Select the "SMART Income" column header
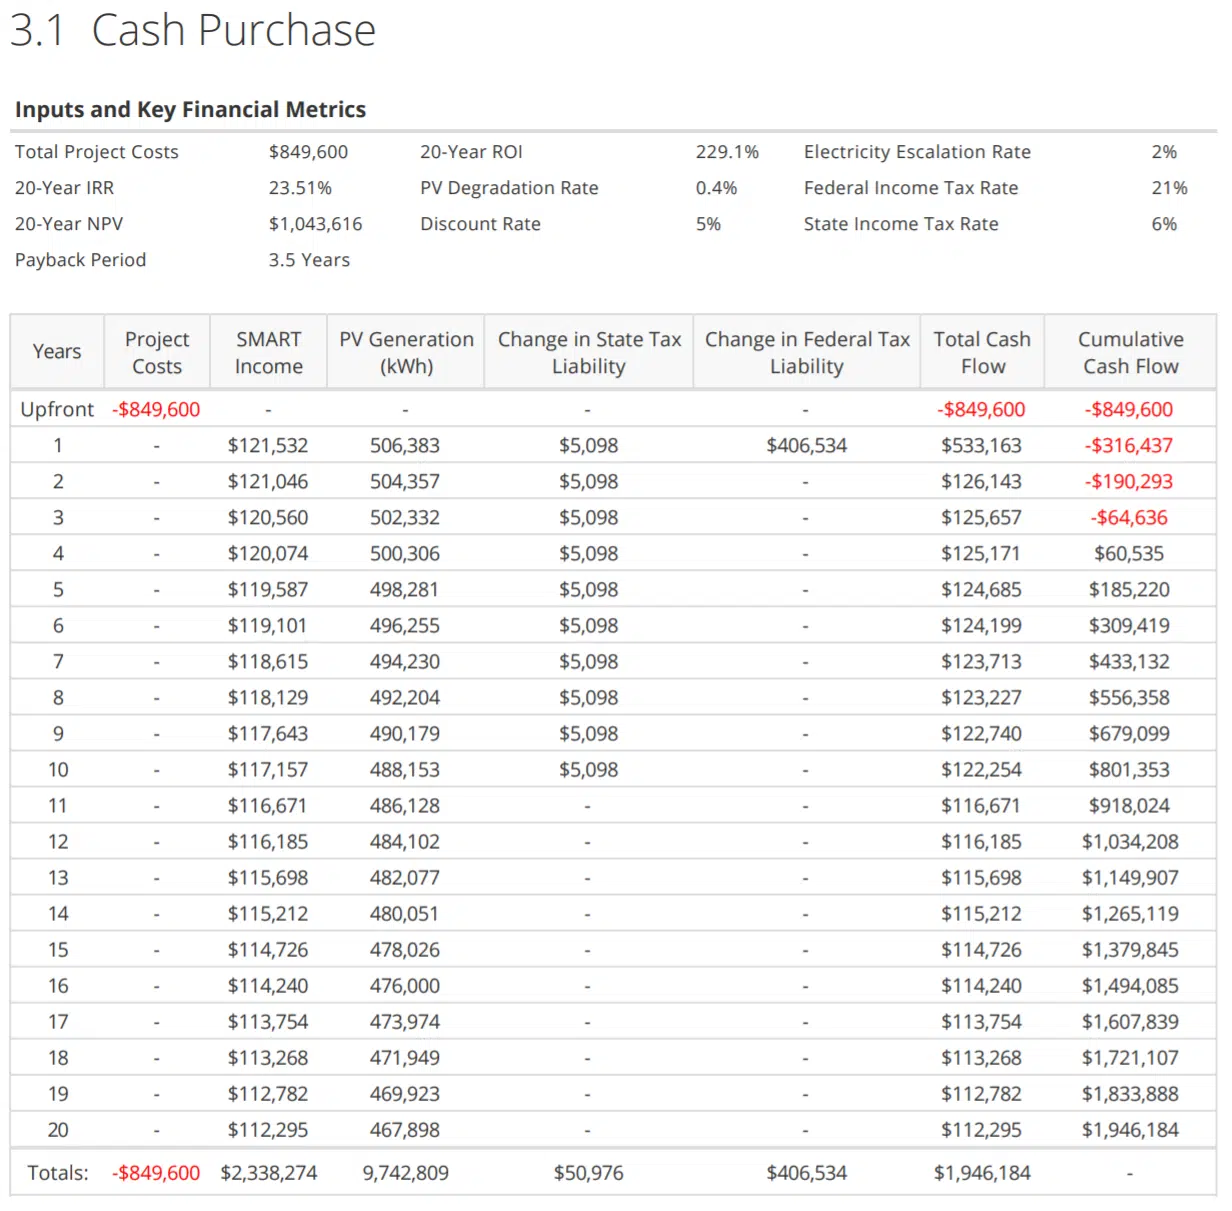 click(x=268, y=353)
